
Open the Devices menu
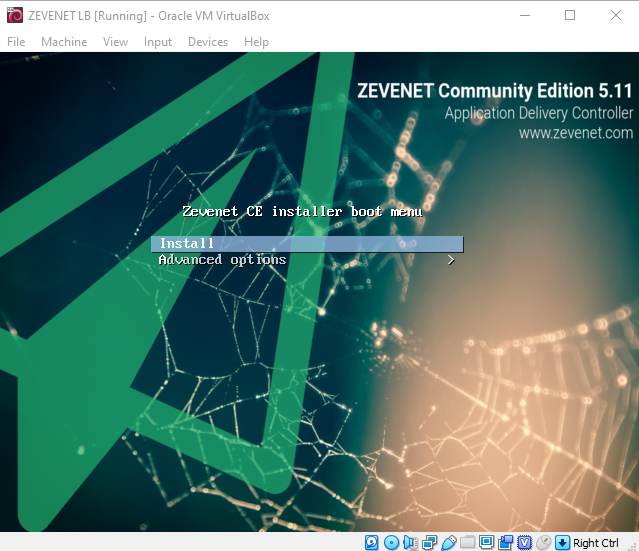(208, 42)
